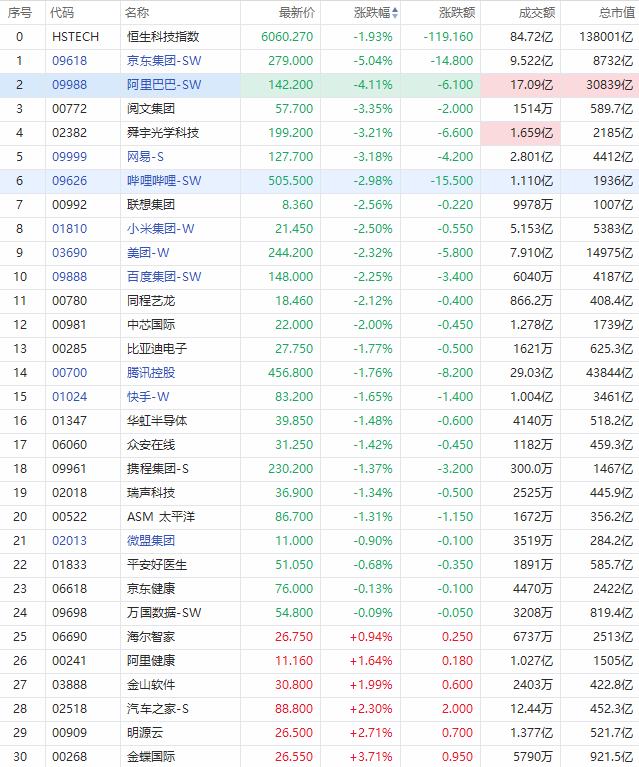
Task: Open stock code link 09988
Action: (x=69, y=85)
